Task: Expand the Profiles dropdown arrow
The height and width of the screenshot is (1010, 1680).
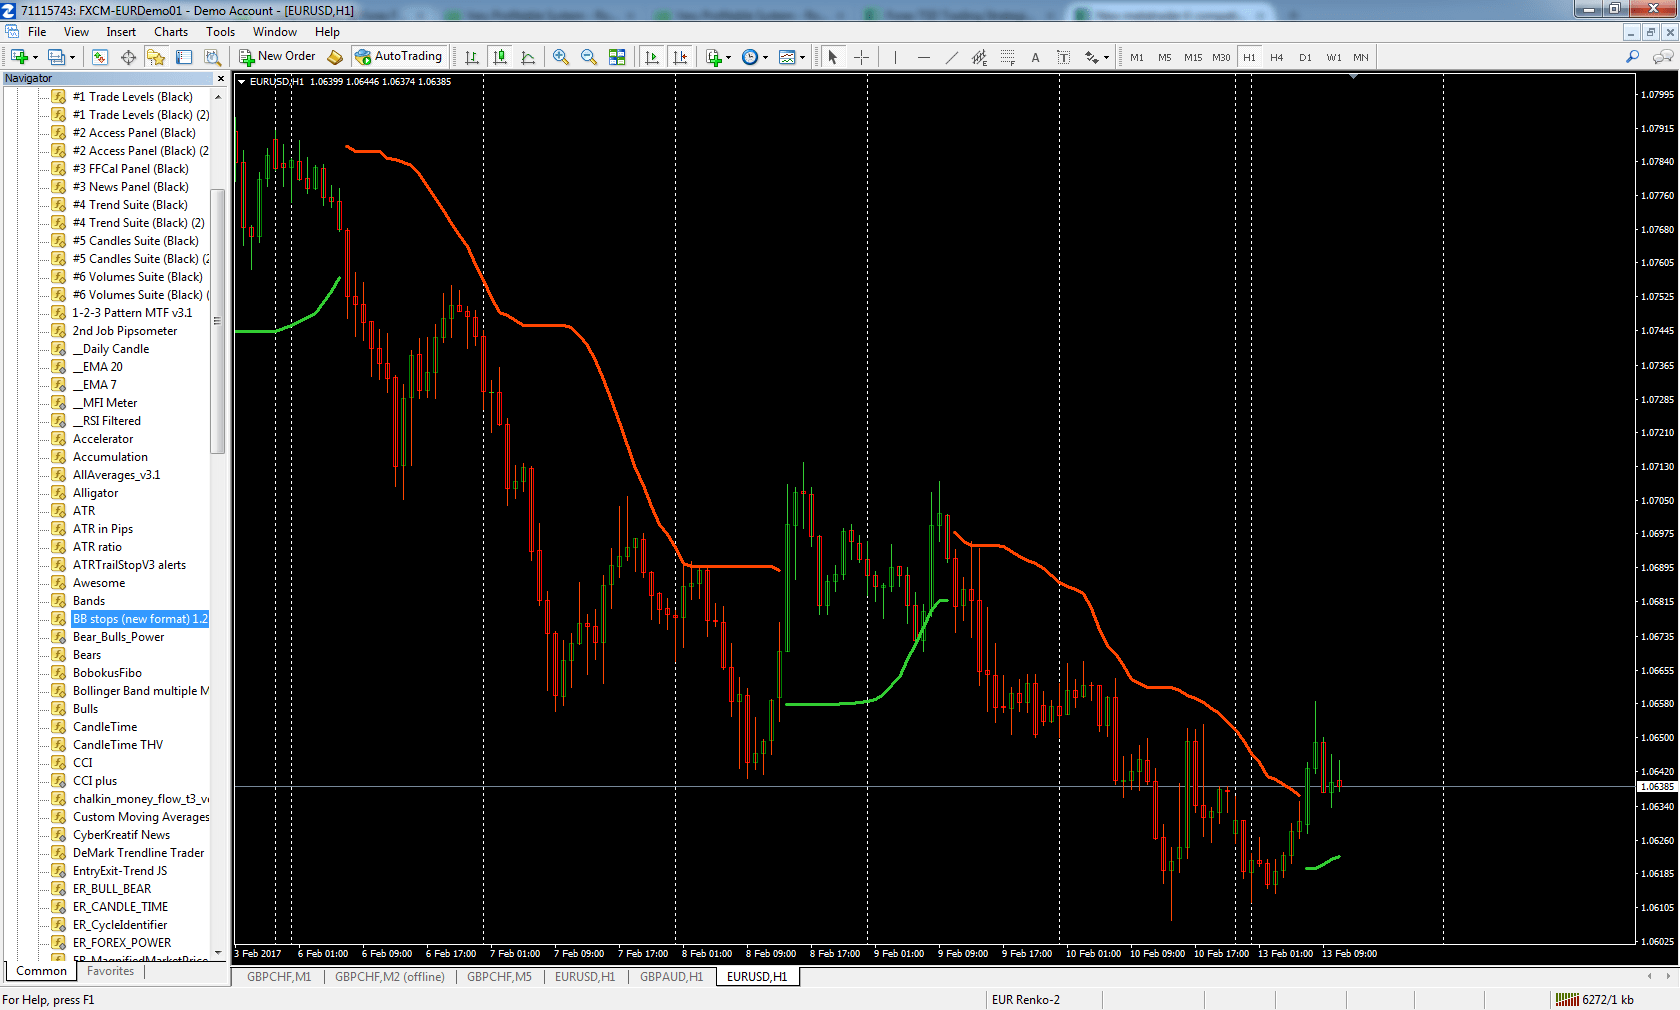Action: [72, 57]
